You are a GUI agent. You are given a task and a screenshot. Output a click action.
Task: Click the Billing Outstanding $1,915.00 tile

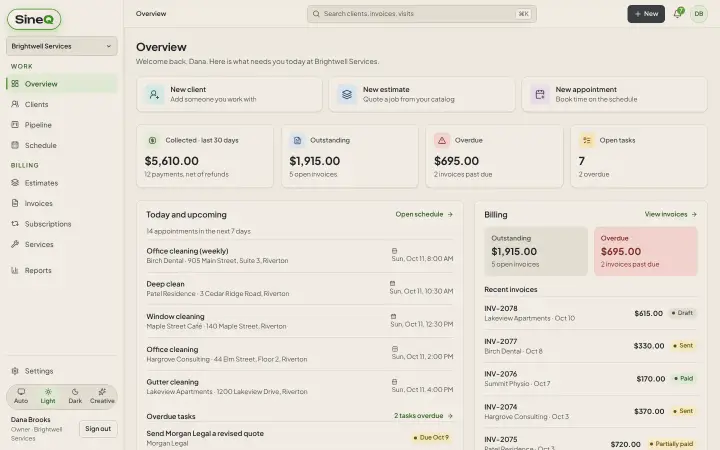click(536, 251)
